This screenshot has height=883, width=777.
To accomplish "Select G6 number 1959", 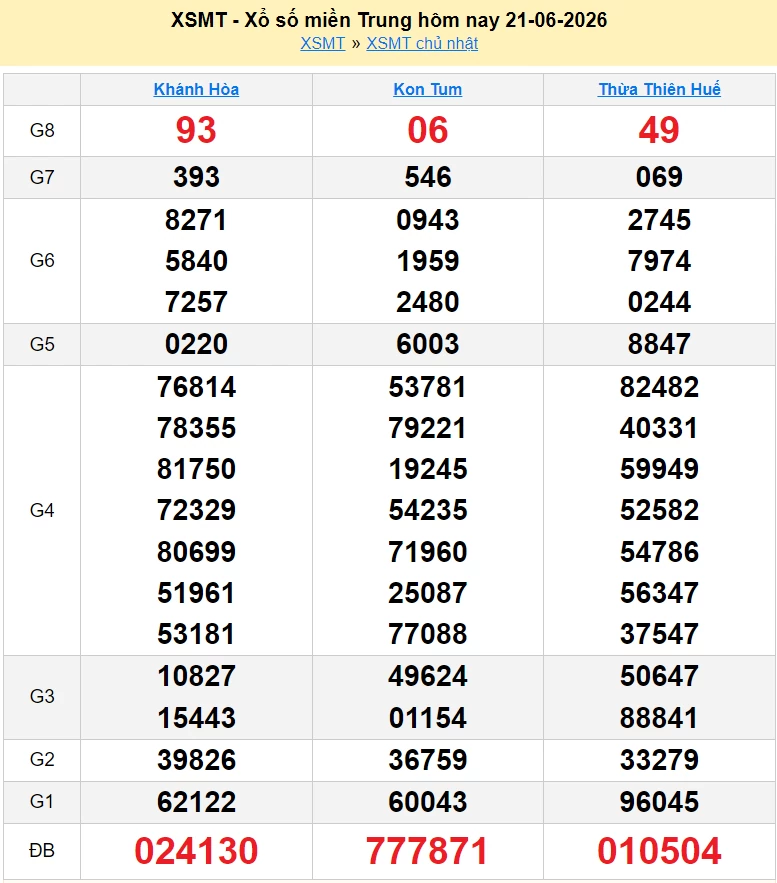I will point(428,261).
